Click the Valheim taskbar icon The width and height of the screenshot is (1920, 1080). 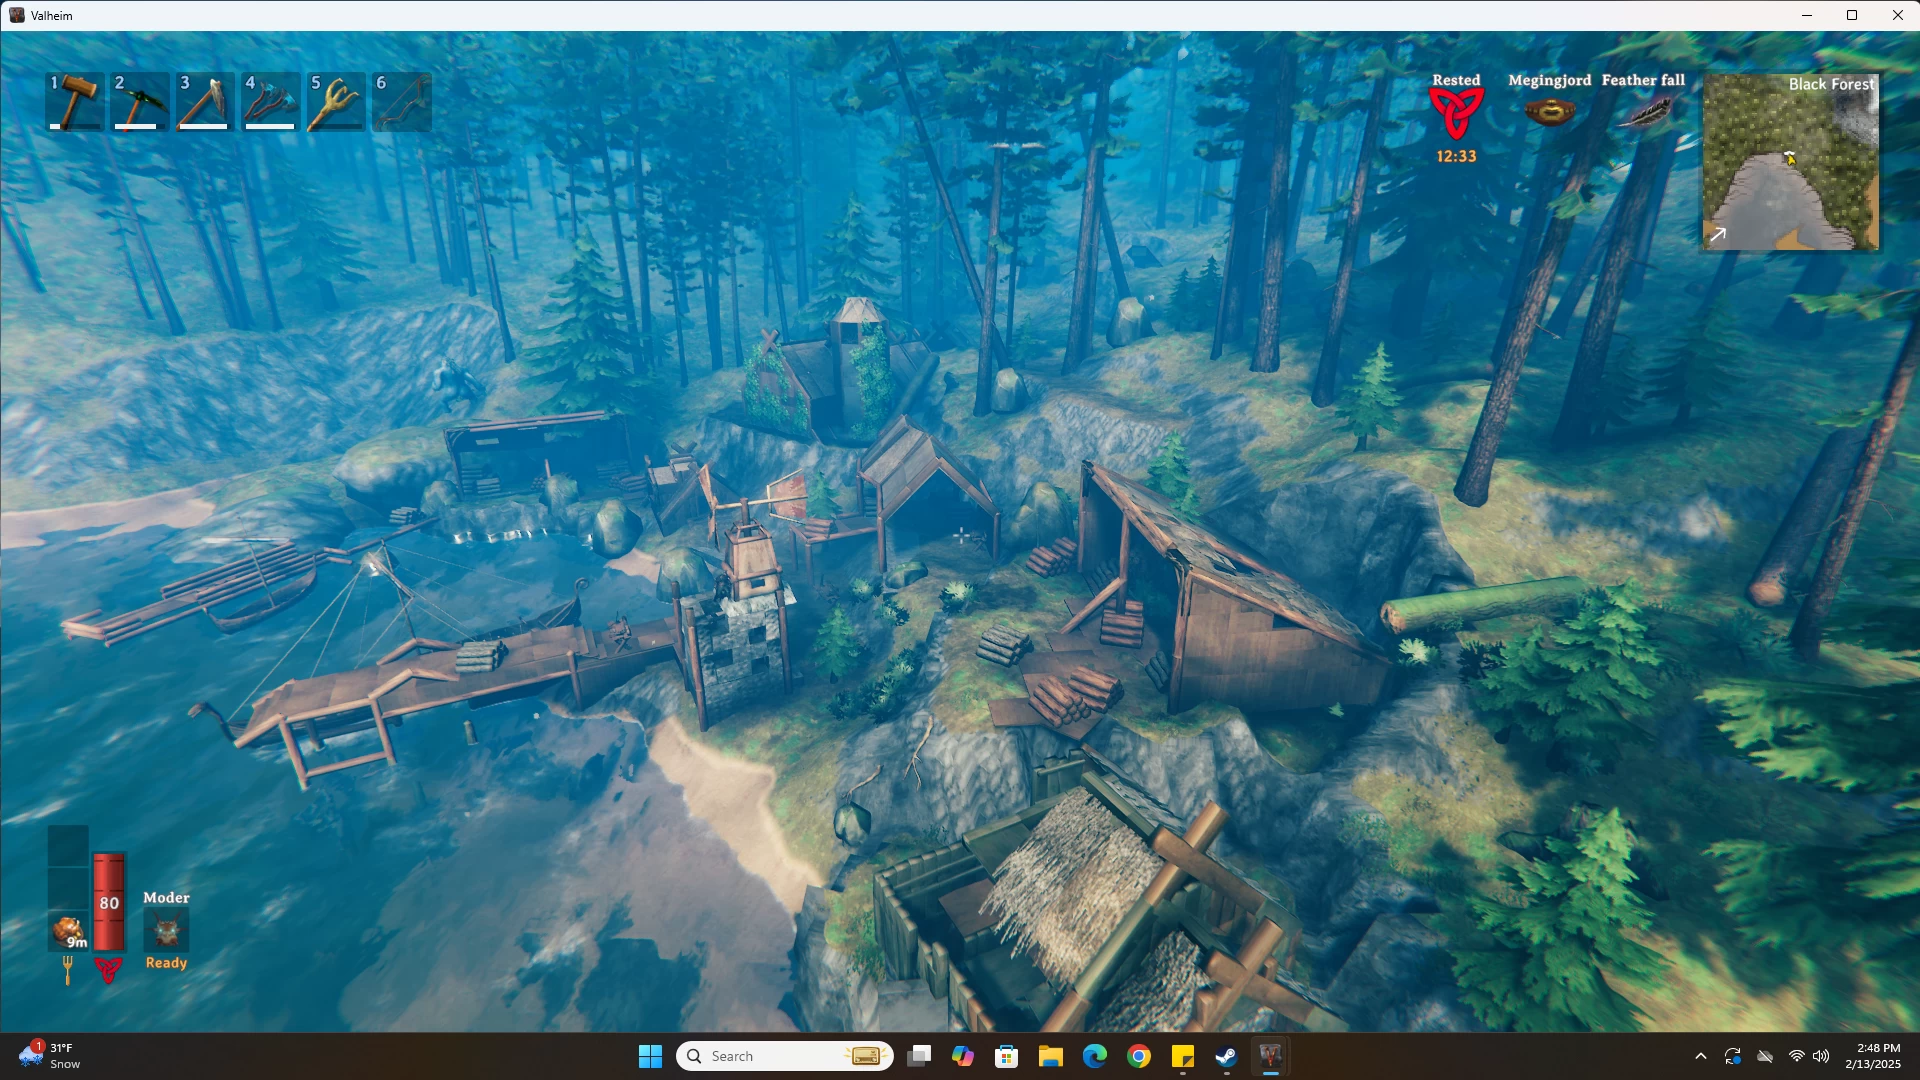point(1271,1056)
